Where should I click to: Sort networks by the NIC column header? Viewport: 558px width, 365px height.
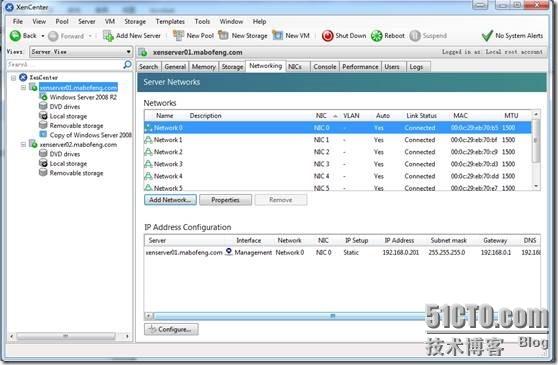[321, 116]
